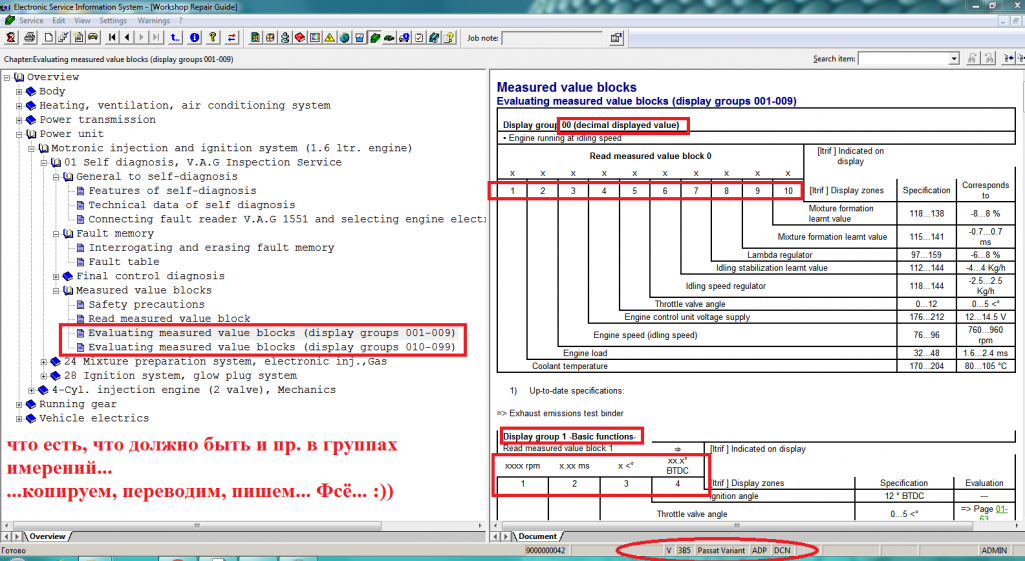Click the button beside Job note field
Viewport: 1025px width, 561px height.
pos(616,38)
